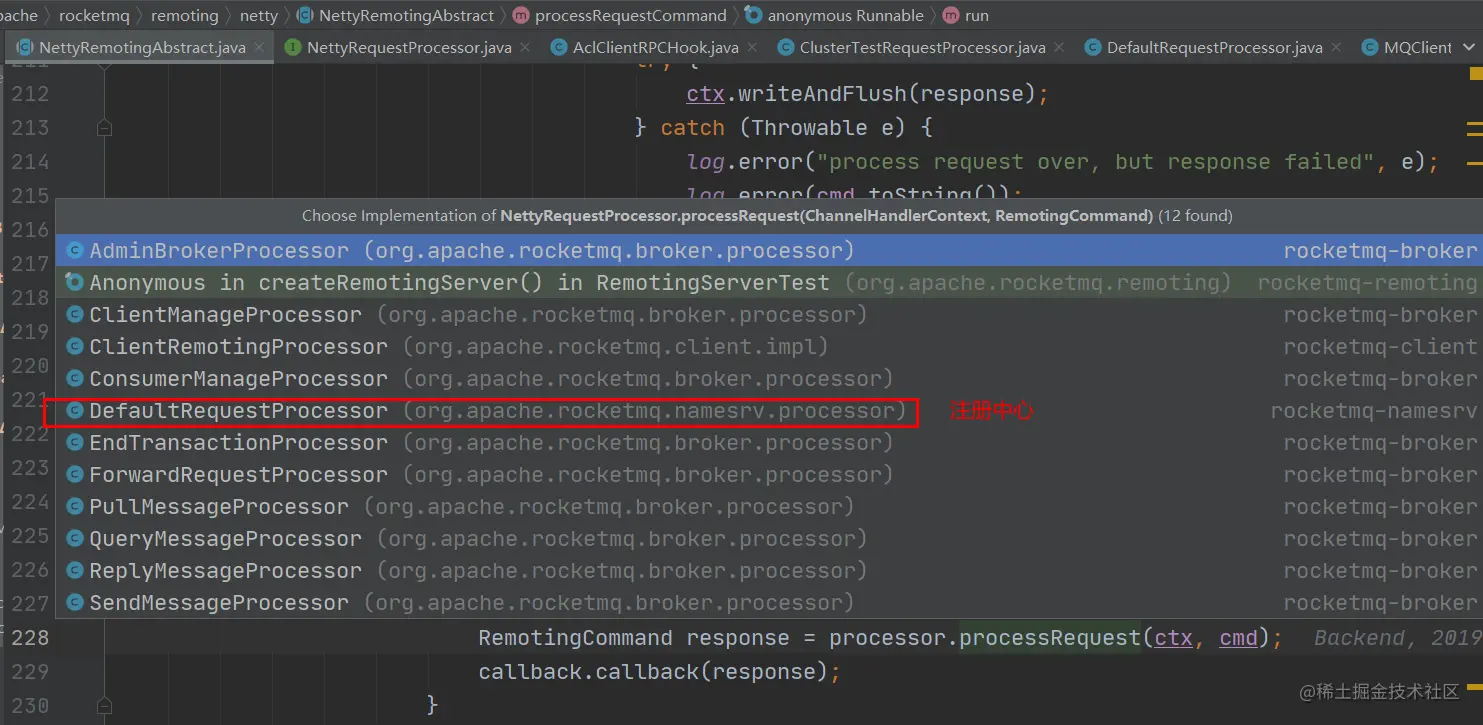
Task: Click line number 229 in gutter
Action: coord(30,672)
